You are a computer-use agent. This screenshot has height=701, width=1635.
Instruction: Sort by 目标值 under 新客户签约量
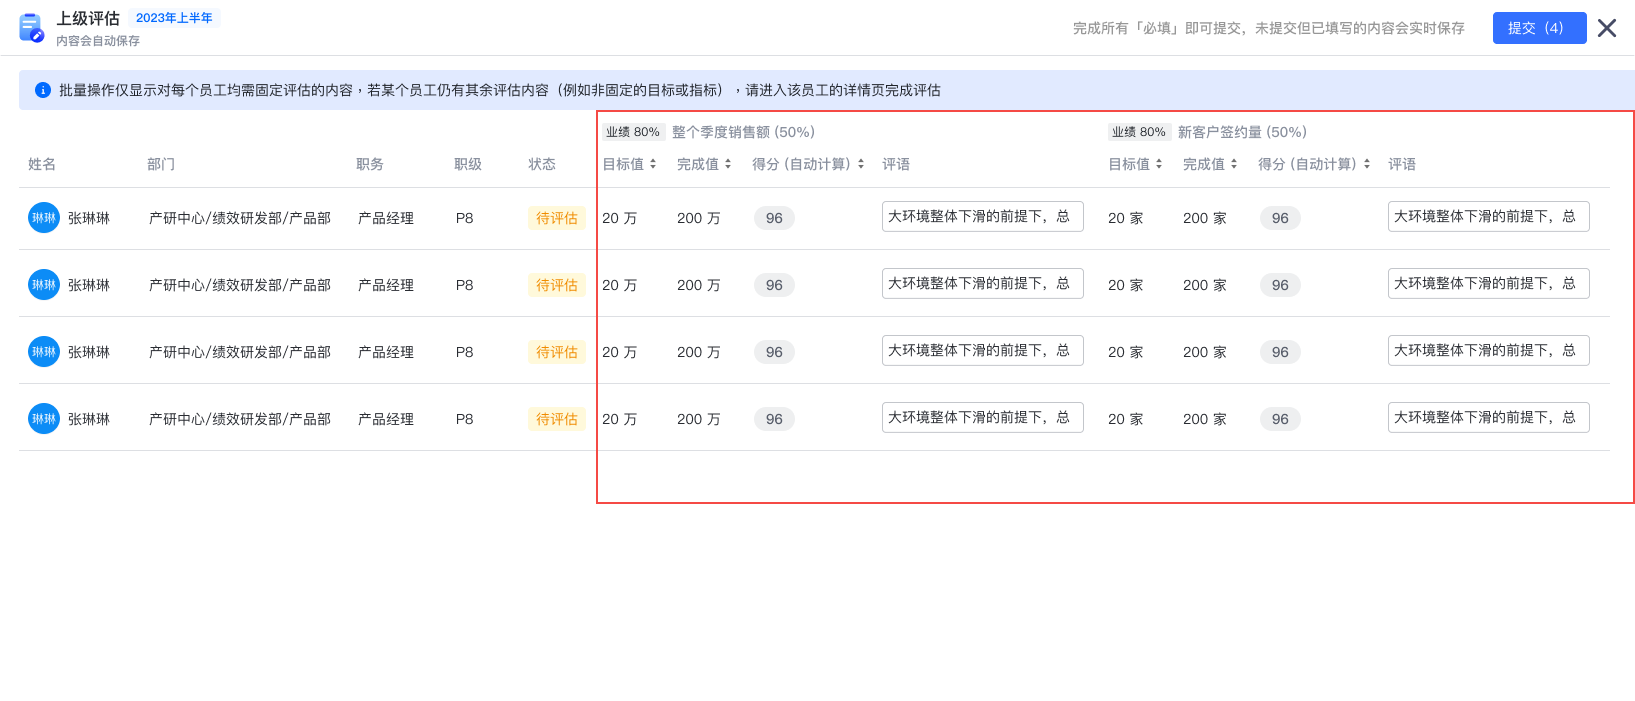point(1159,164)
